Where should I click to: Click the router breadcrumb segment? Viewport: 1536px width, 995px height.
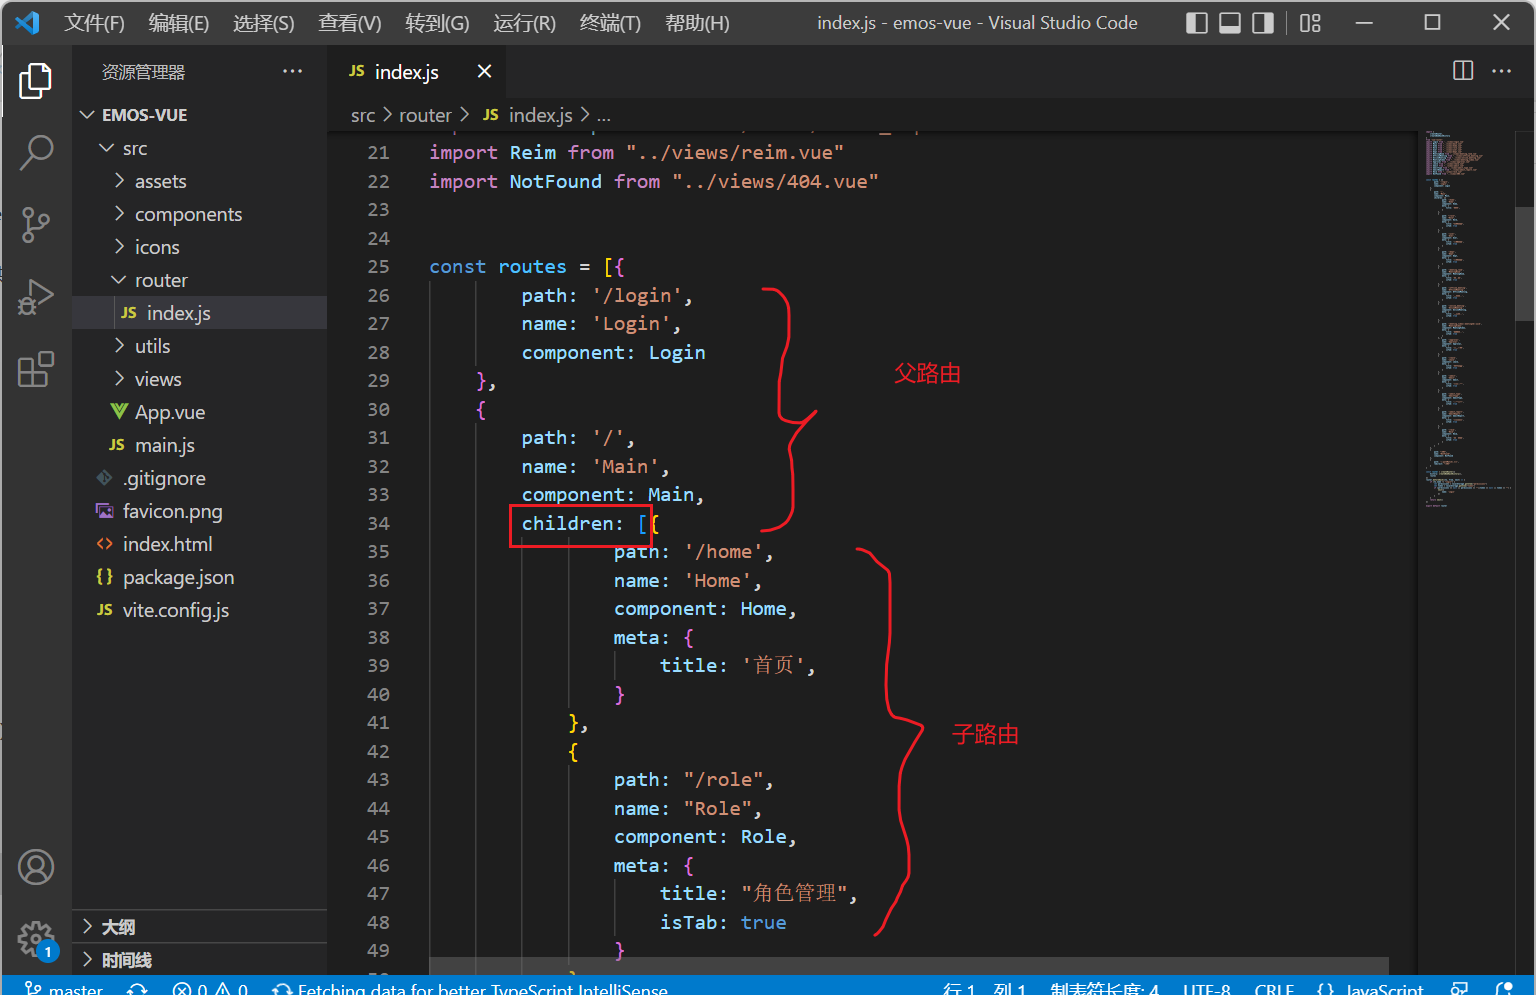pyautogui.click(x=425, y=115)
